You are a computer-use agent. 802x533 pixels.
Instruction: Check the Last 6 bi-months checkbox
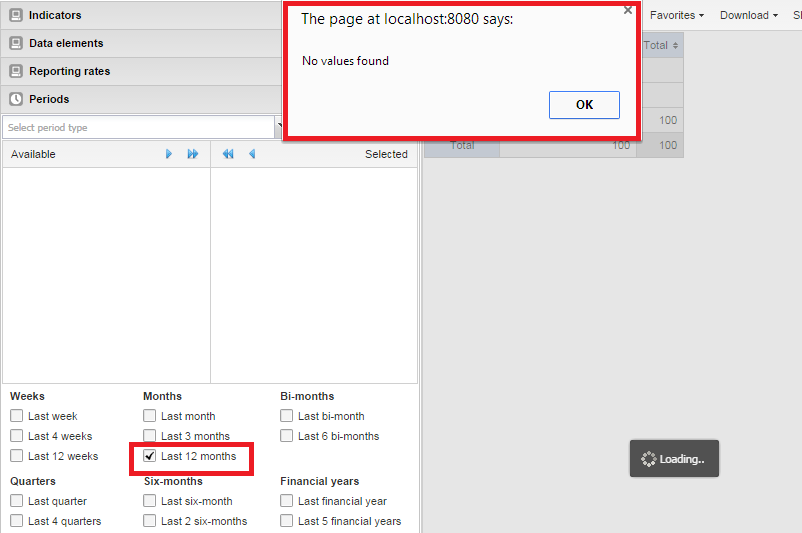pos(286,435)
